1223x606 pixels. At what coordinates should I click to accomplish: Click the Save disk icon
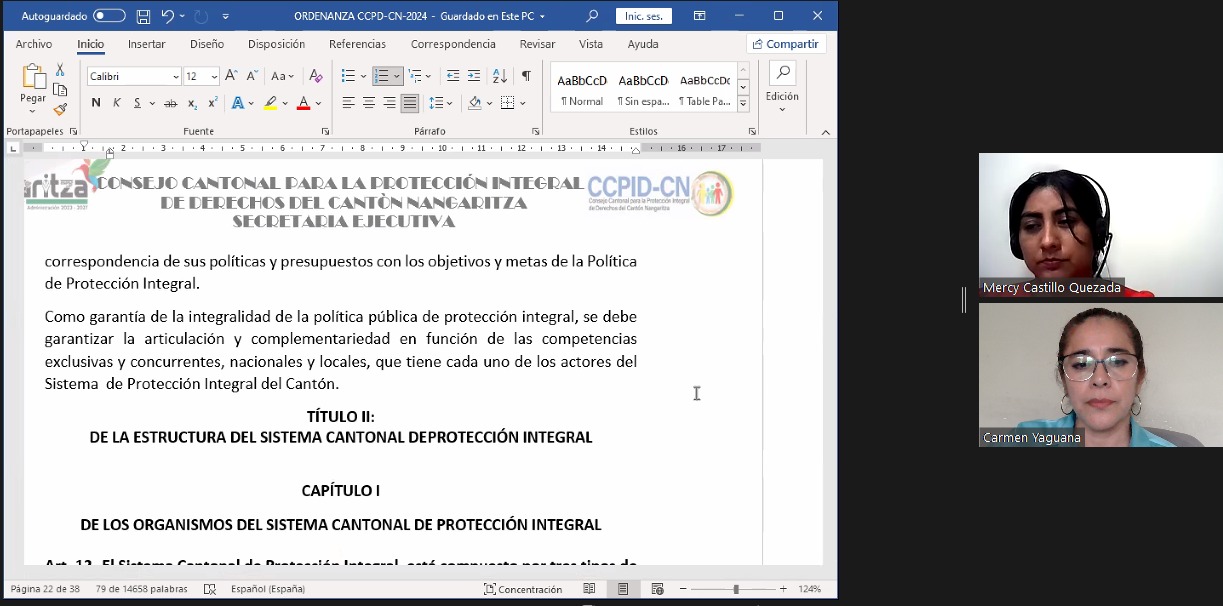click(x=143, y=16)
